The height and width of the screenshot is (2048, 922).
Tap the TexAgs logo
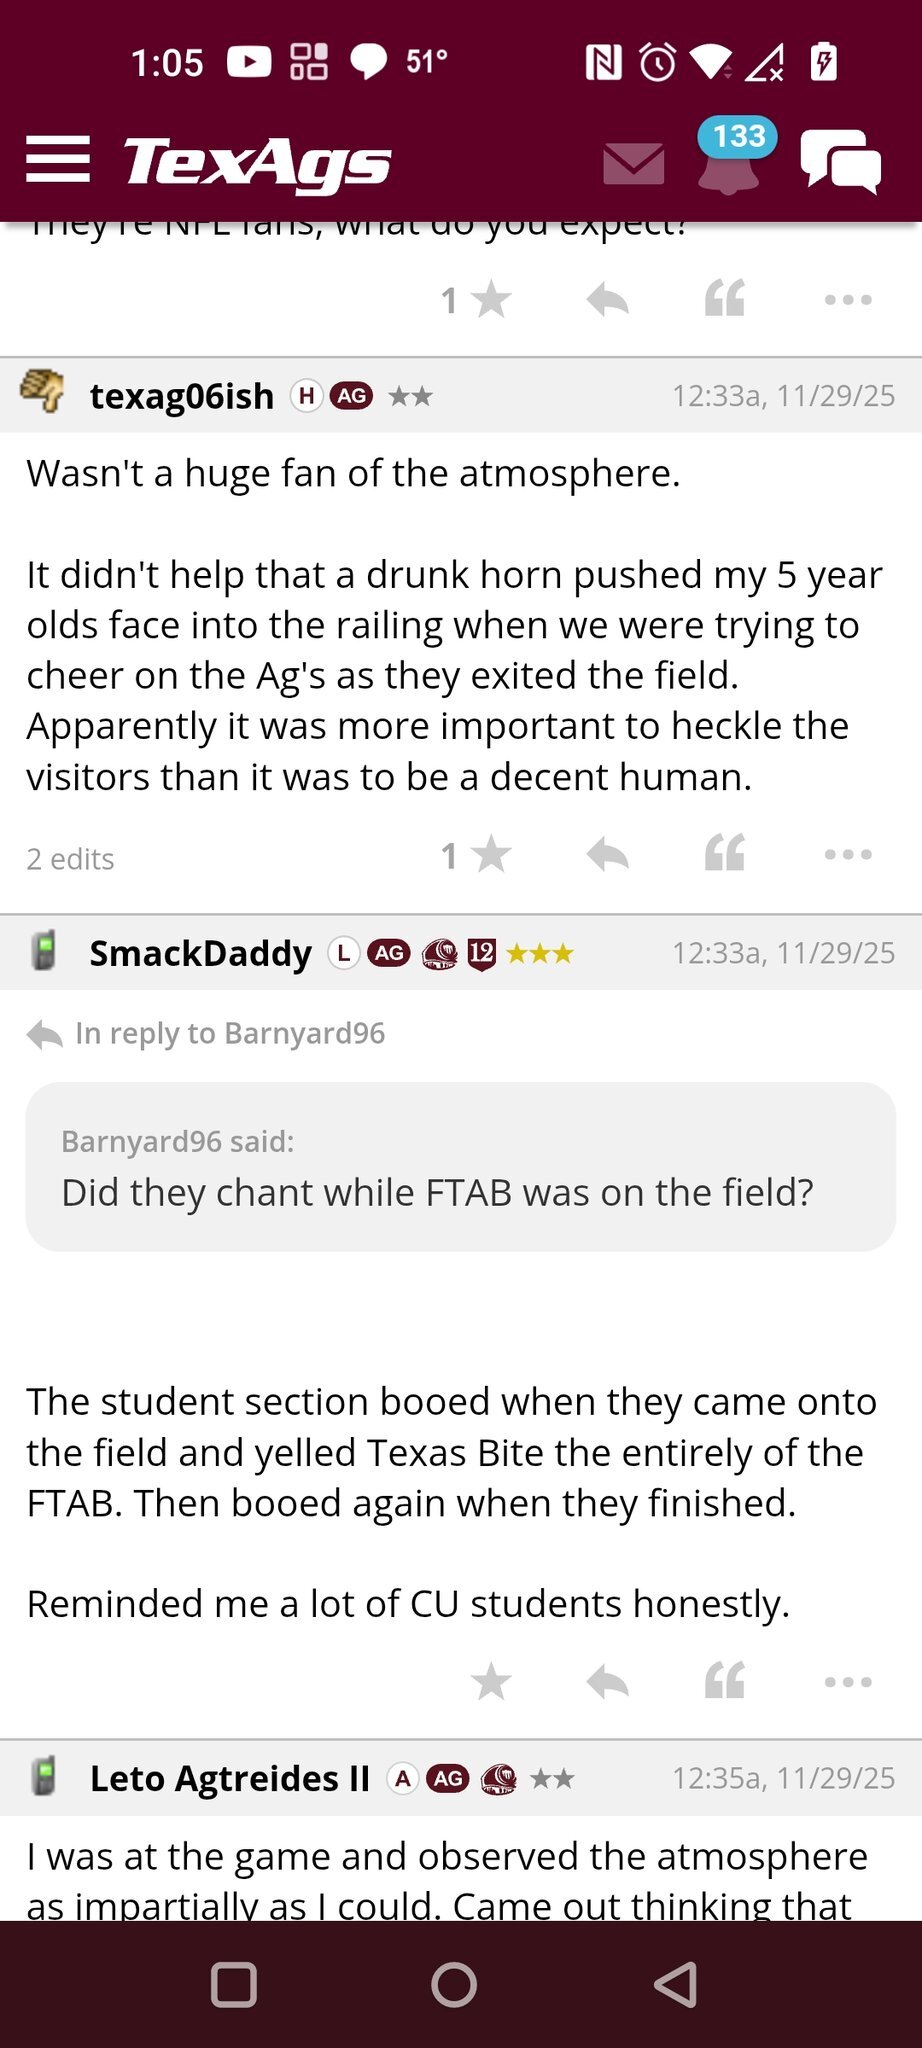[x=257, y=163]
